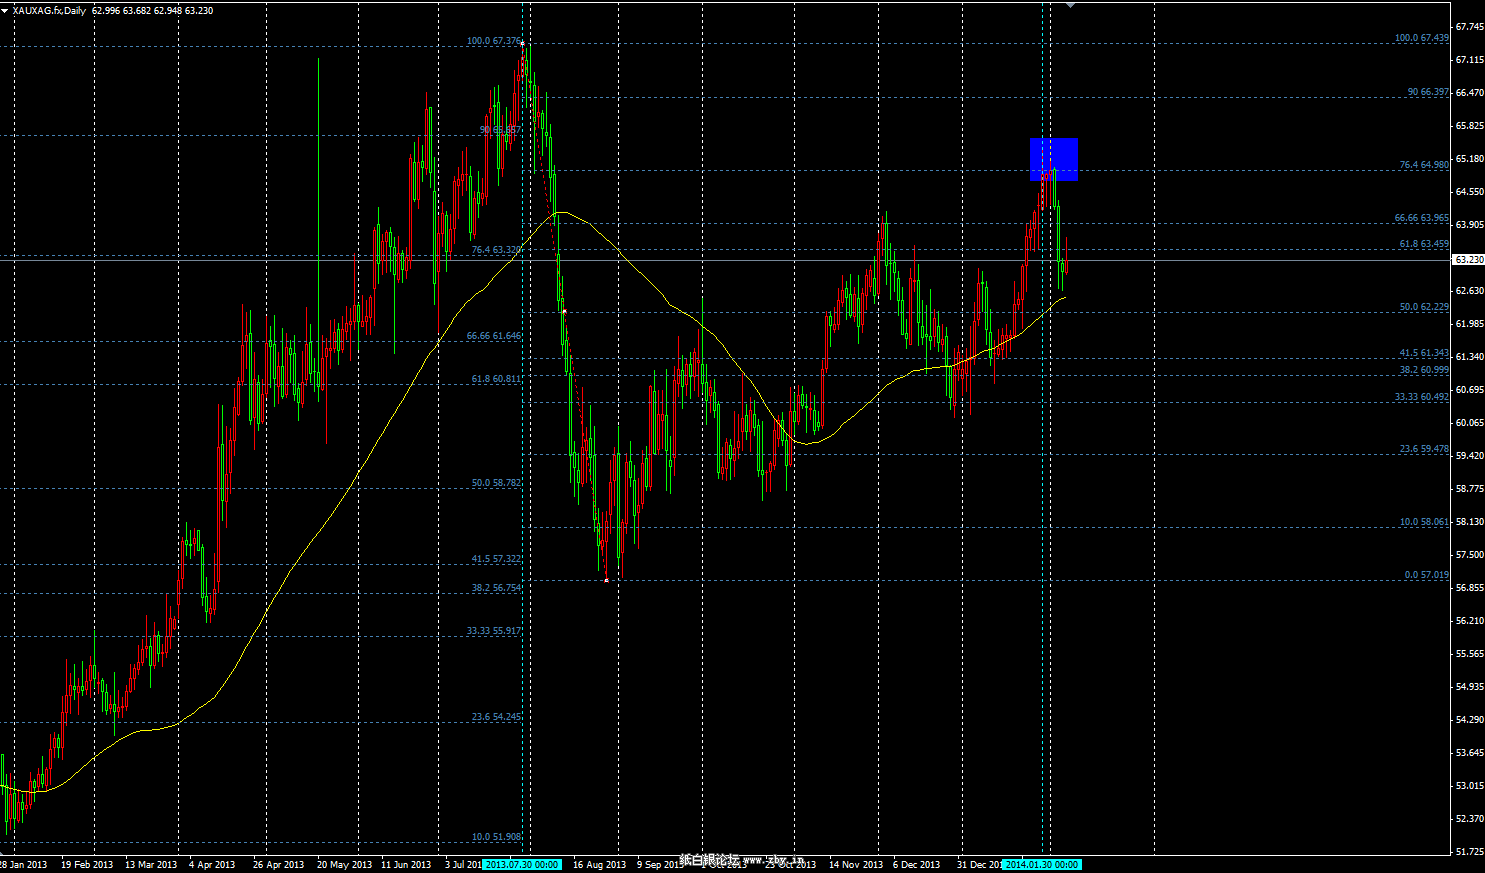Click the XAUXAG.fx,Daily symbol title text
Screen dimensions: 1485x873
click(x=49, y=10)
